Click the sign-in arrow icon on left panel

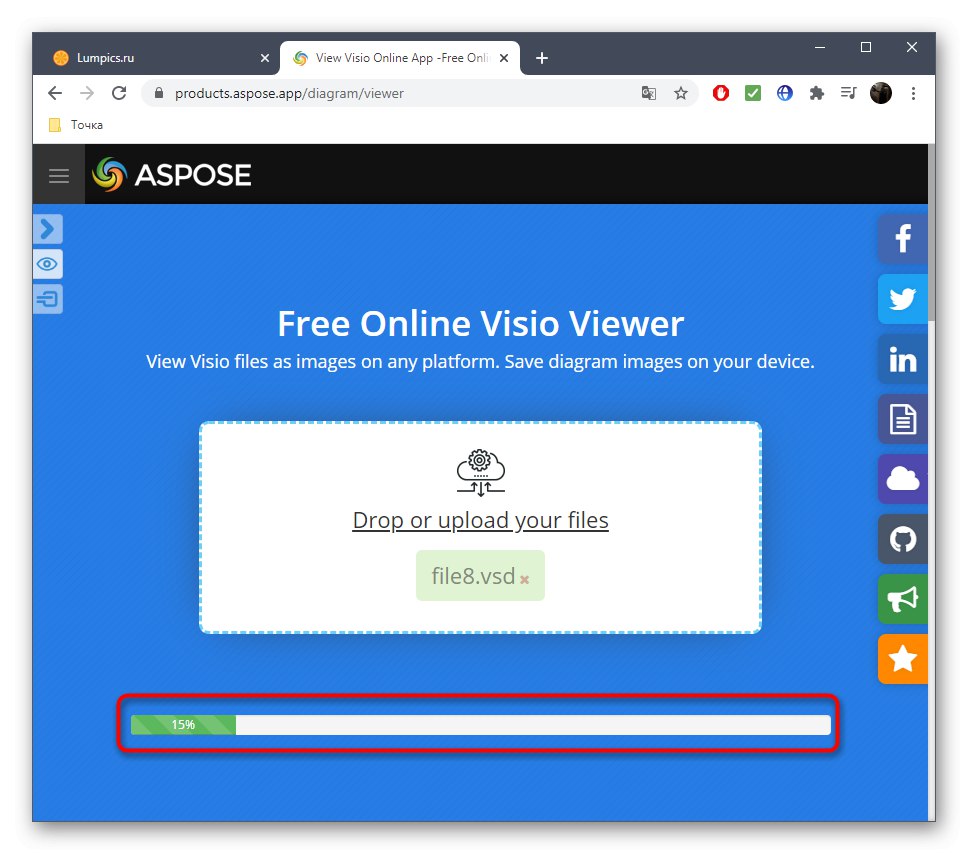[x=48, y=299]
